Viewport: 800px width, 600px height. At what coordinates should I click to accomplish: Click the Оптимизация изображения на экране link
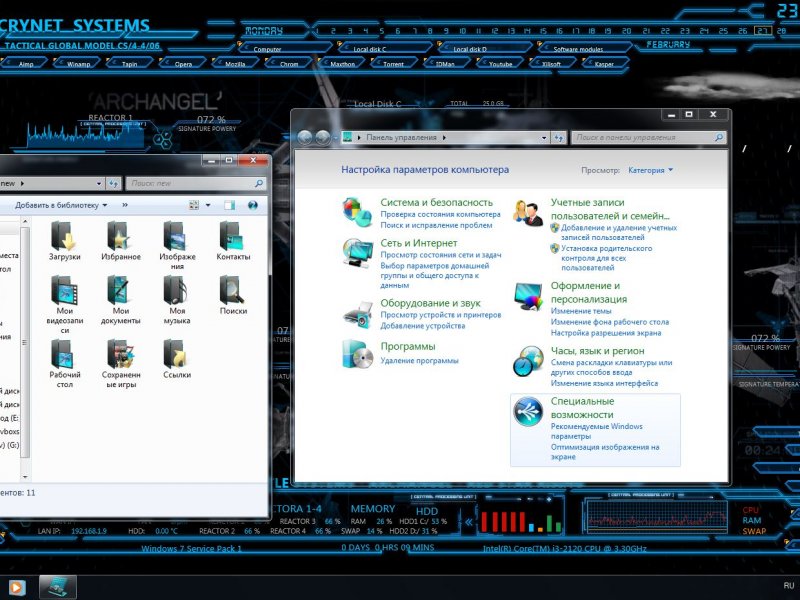coord(605,452)
